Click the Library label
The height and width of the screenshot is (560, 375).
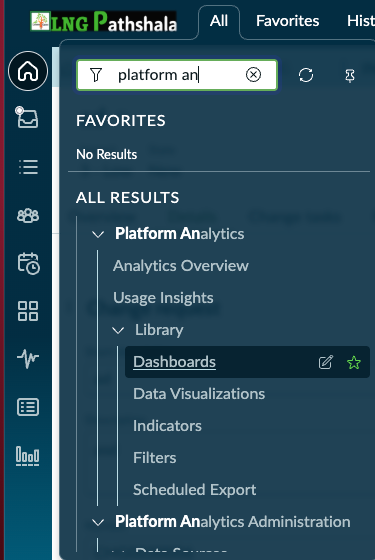click(159, 330)
